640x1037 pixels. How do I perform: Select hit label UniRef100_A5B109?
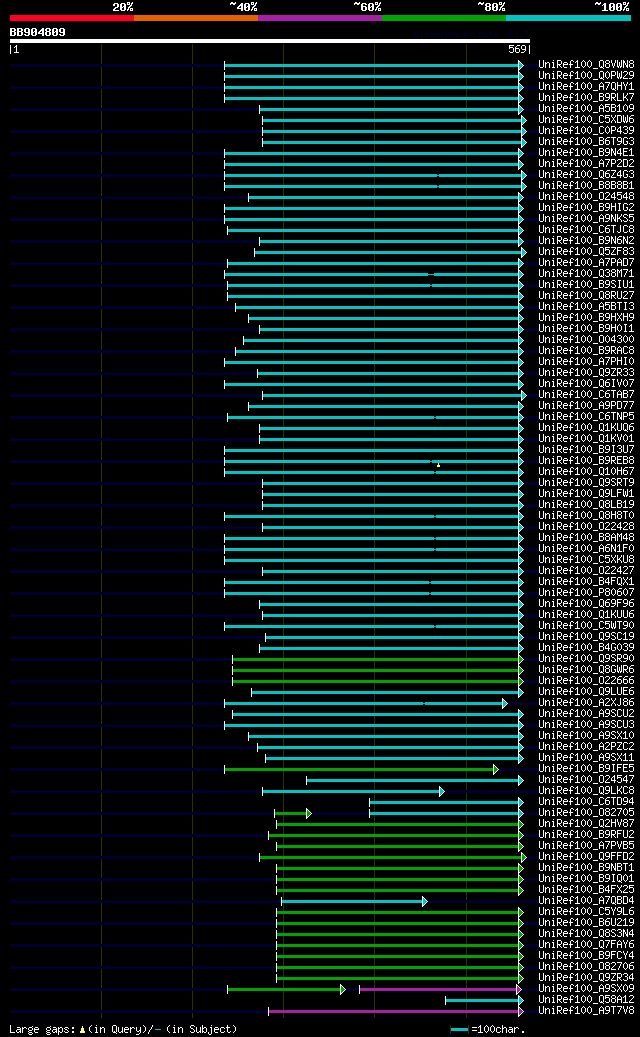click(586, 108)
